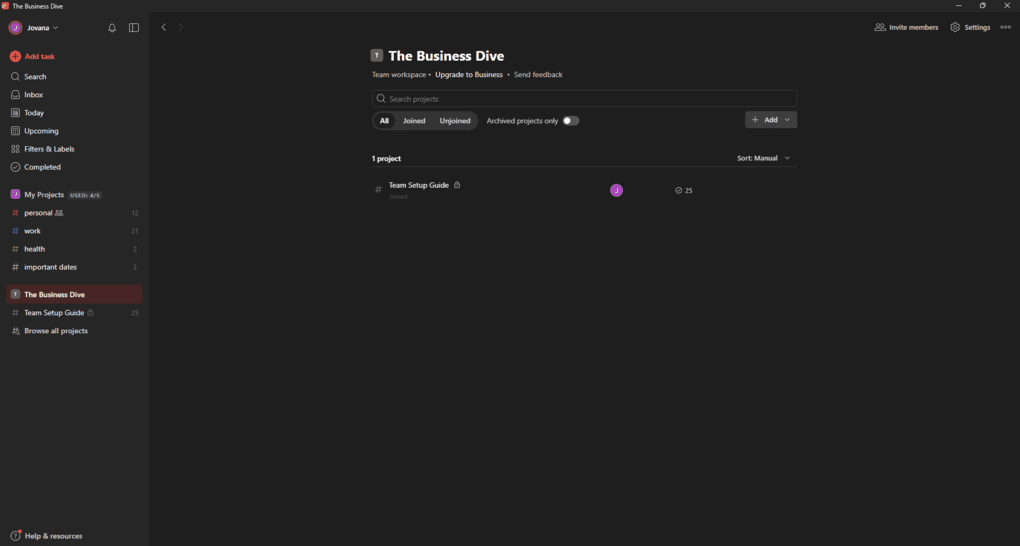Select the All projects filter tab

[x=384, y=121]
